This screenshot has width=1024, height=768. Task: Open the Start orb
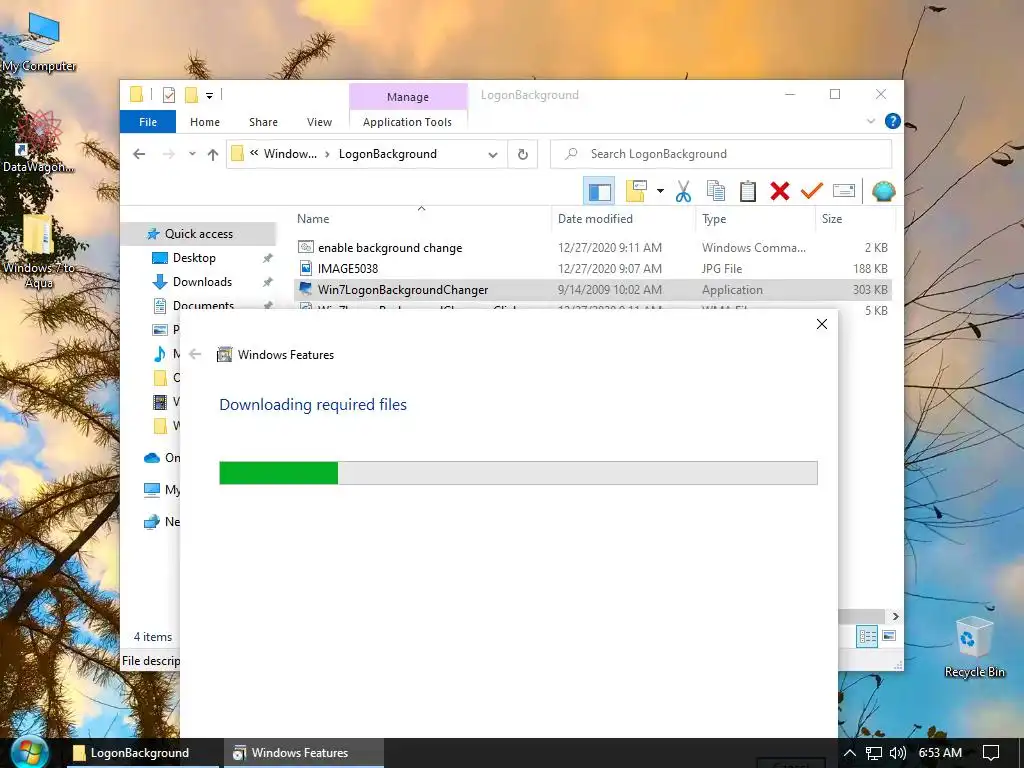[x=29, y=753]
